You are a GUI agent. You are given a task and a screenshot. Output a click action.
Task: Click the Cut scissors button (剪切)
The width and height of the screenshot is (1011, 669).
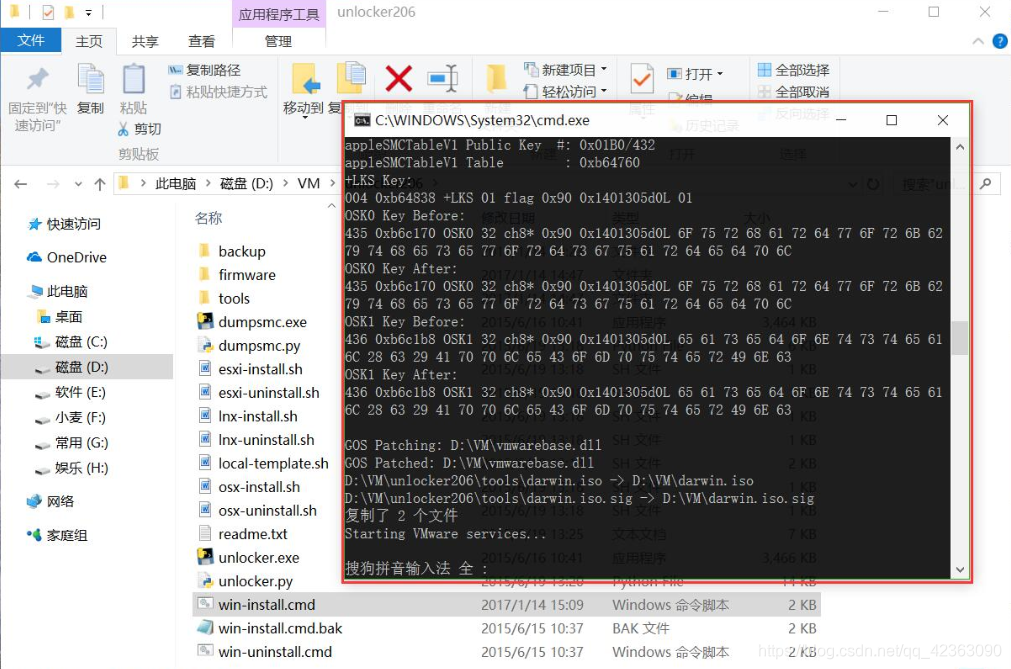point(139,129)
